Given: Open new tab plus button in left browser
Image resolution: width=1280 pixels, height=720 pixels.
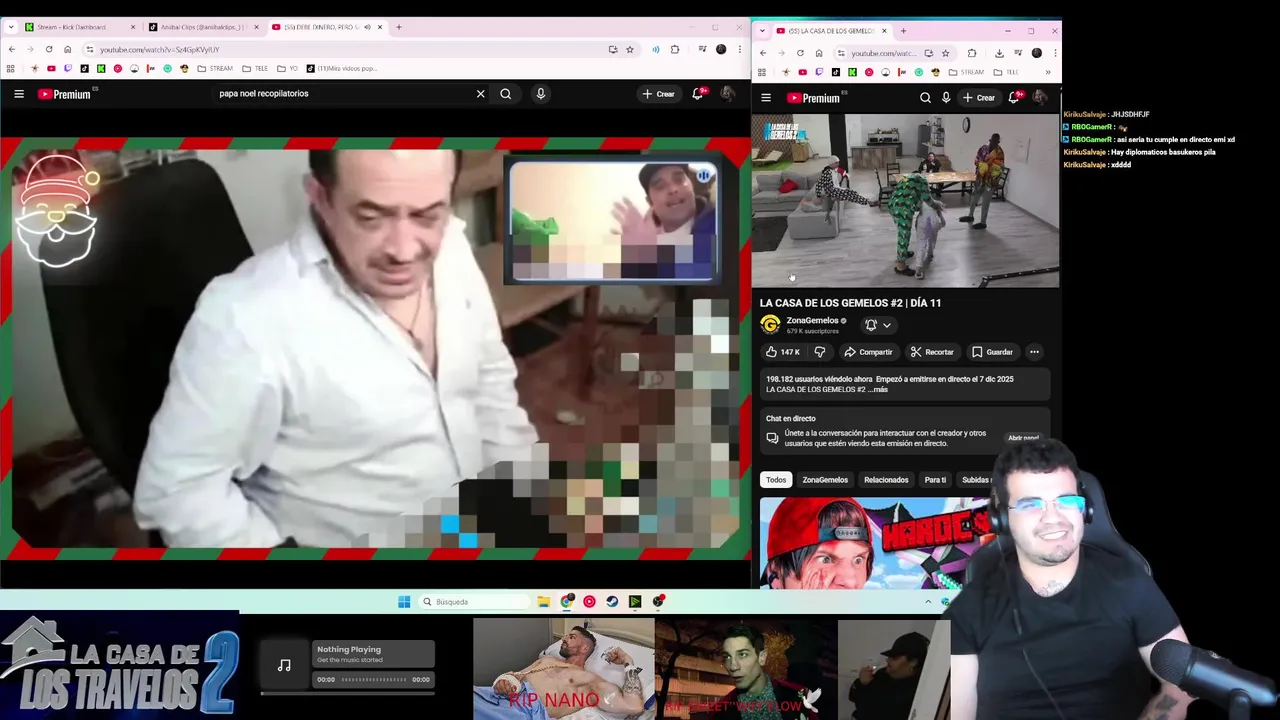Looking at the screenshot, I should pyautogui.click(x=399, y=27).
